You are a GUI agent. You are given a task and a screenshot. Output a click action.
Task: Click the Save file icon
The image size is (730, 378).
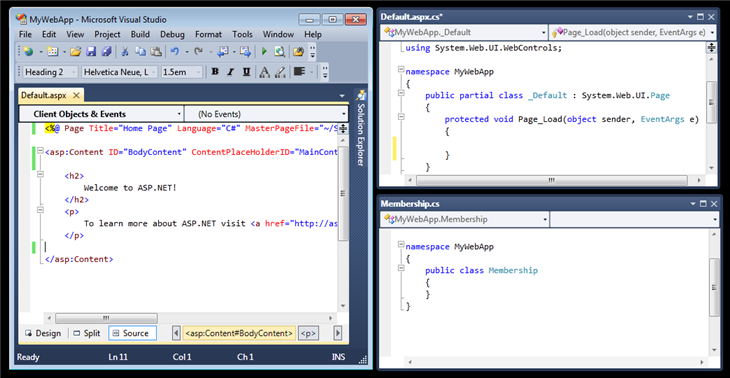point(91,52)
